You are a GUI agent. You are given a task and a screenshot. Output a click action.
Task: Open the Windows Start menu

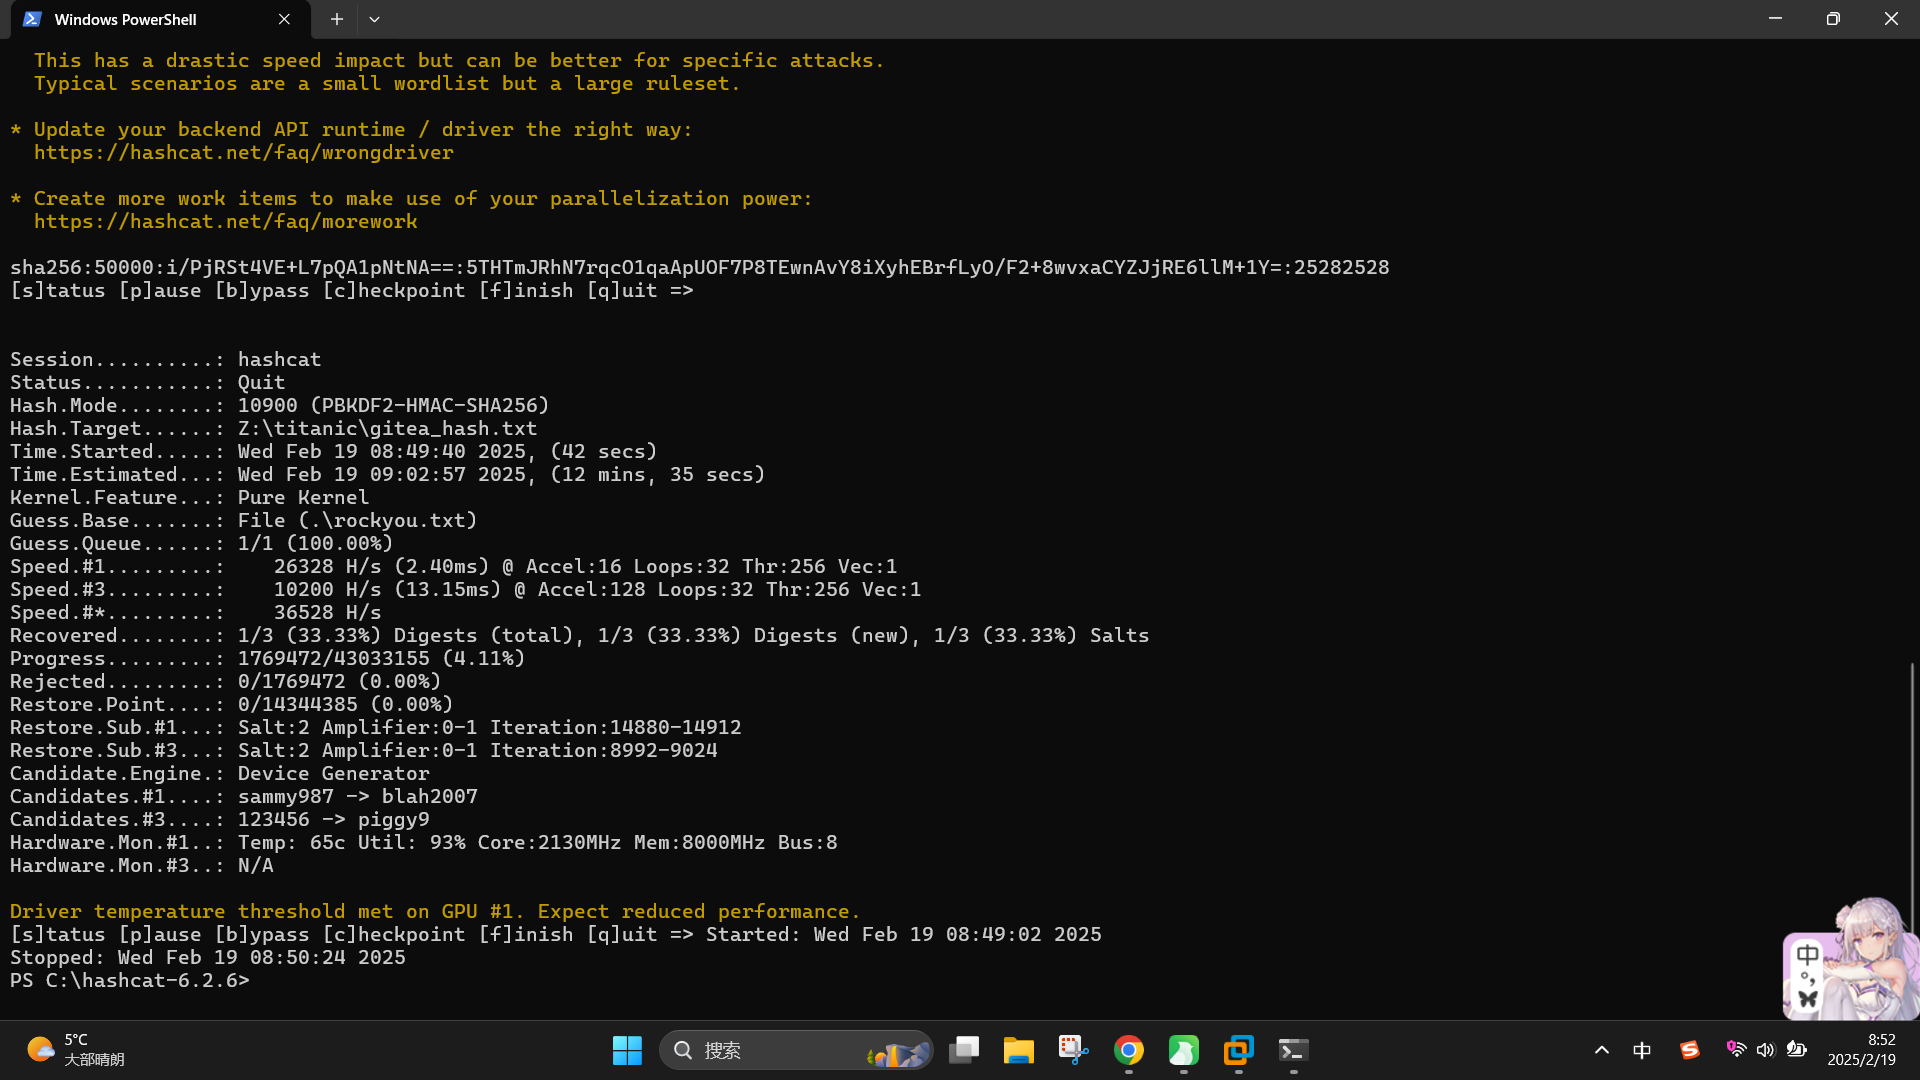pyautogui.click(x=627, y=1050)
